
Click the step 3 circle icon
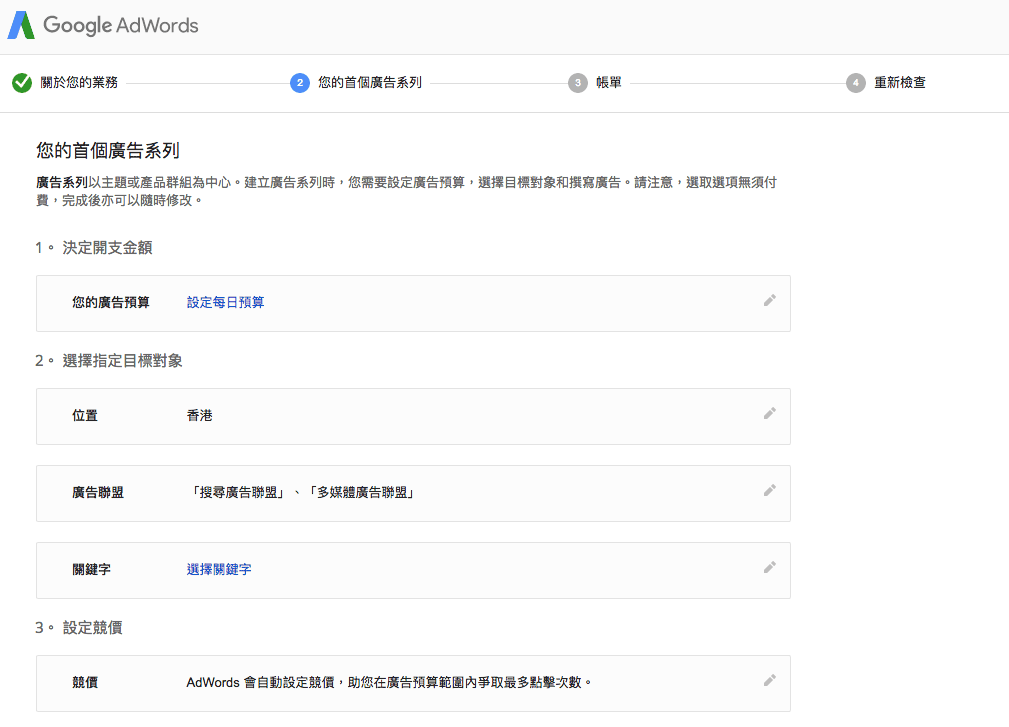(578, 83)
